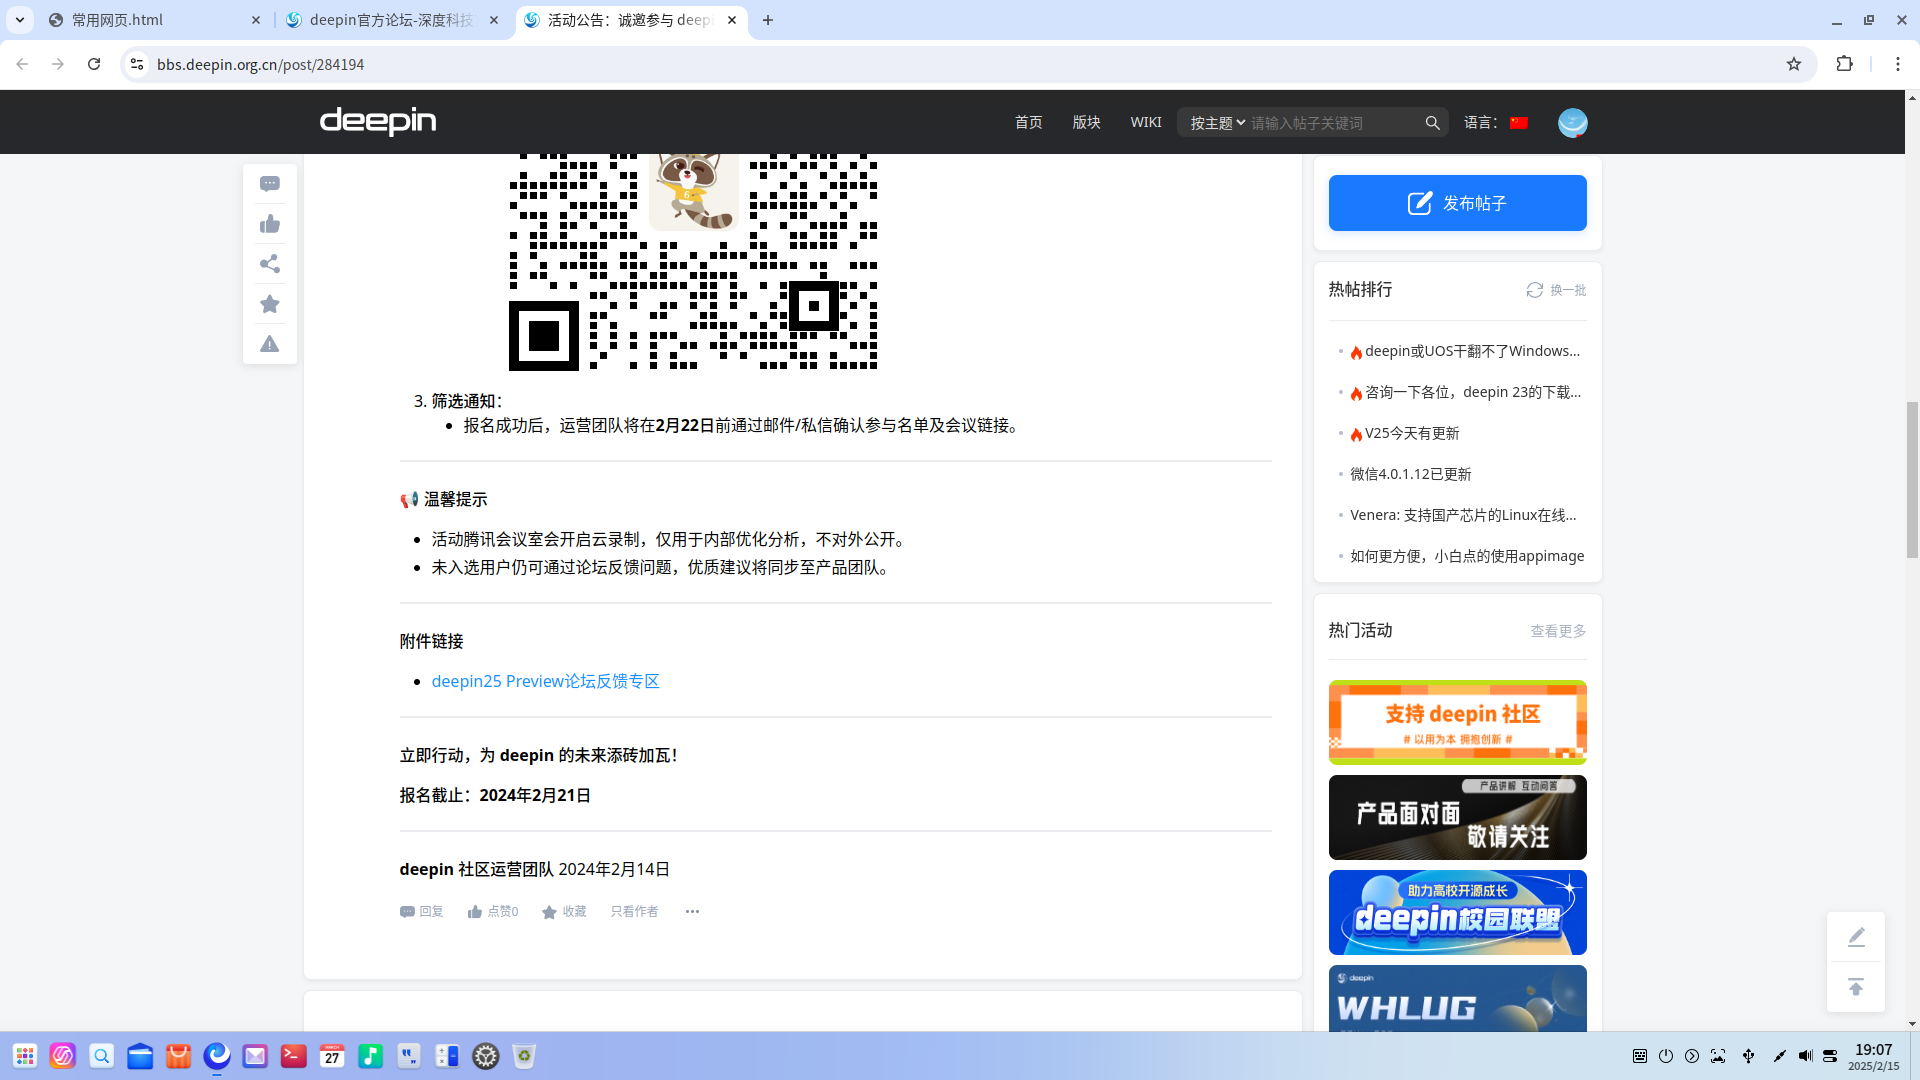The height and width of the screenshot is (1080, 1920).
Task: Expand the three-dots more options under post
Action: point(692,911)
